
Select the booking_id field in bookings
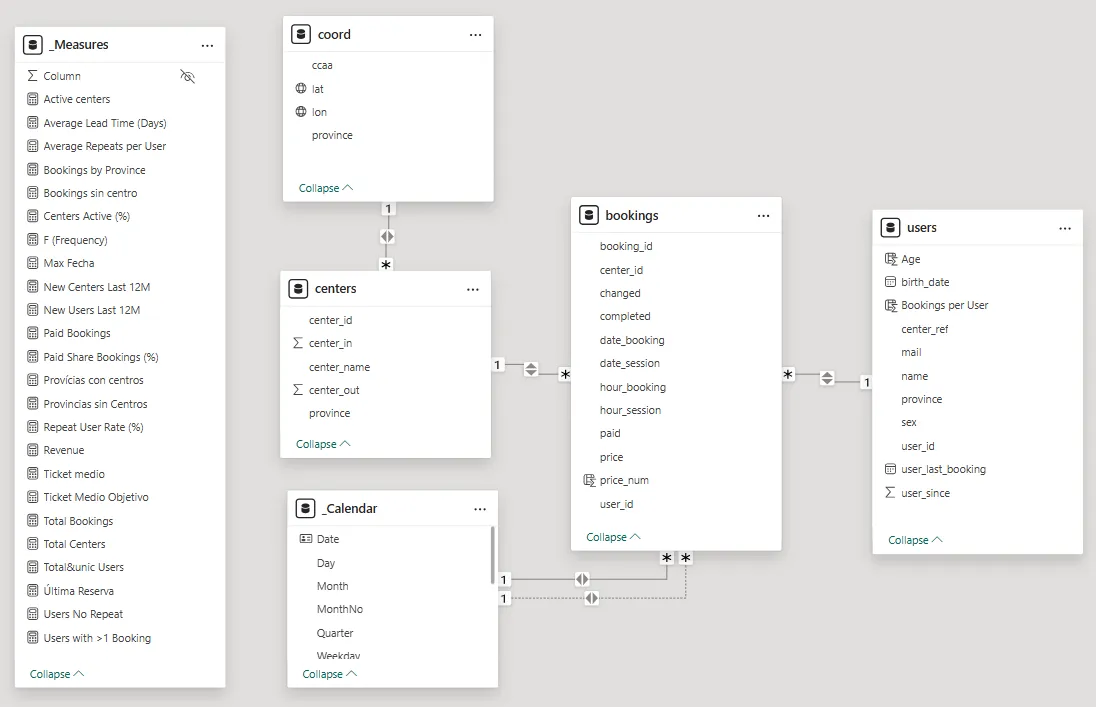click(626, 246)
